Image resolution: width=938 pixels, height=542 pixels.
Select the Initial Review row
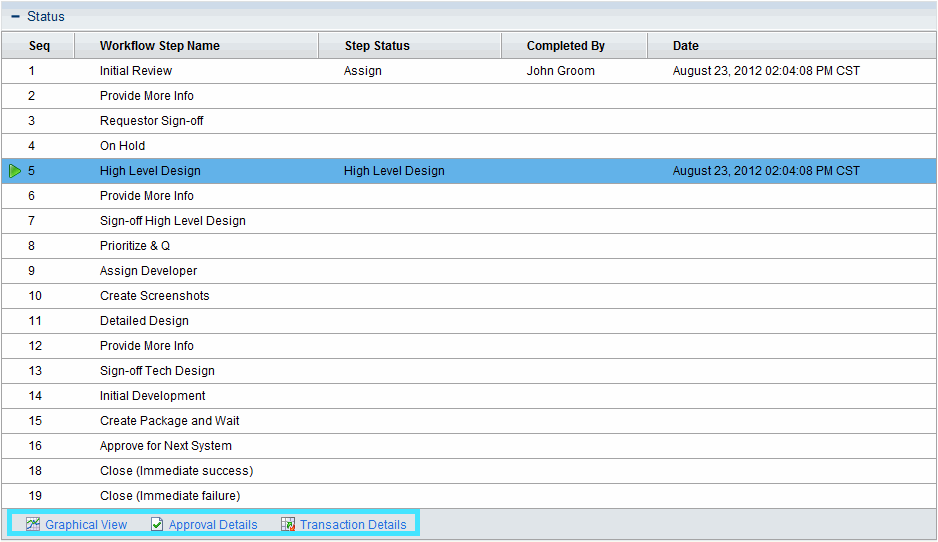[136, 71]
